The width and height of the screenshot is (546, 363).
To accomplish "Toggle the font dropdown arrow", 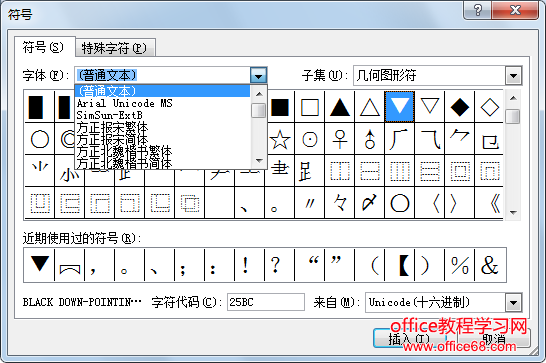I will [x=258, y=75].
